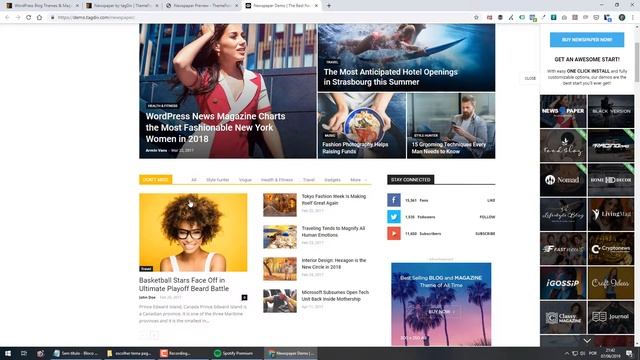Click Buy Now in the advertisement banner
640x360 pixels.
[440, 311]
